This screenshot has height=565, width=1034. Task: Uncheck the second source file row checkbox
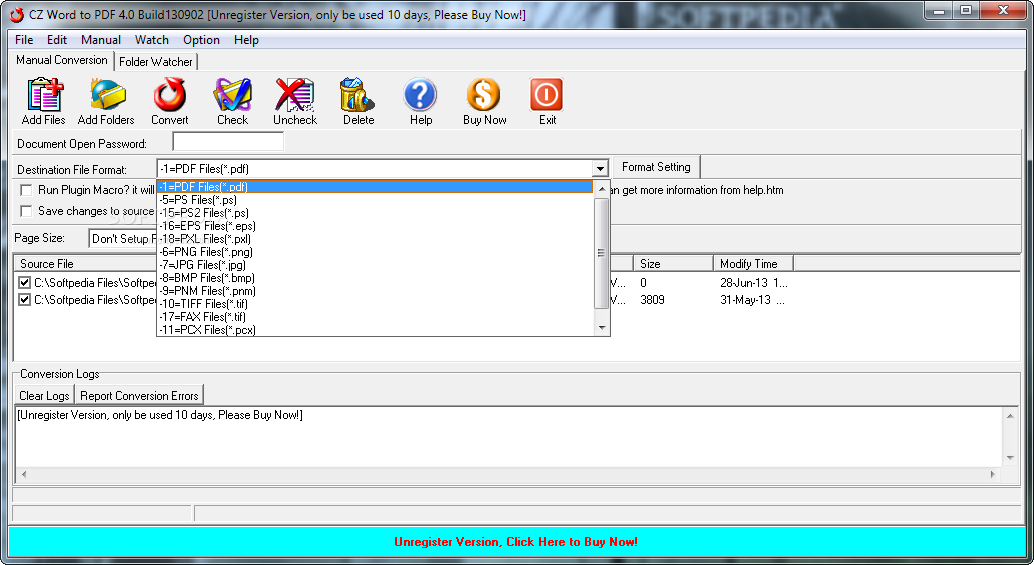(25, 300)
